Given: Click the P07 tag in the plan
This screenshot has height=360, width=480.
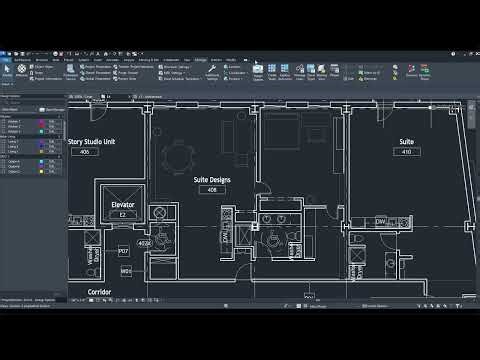Looking at the screenshot, I should 123,251.
